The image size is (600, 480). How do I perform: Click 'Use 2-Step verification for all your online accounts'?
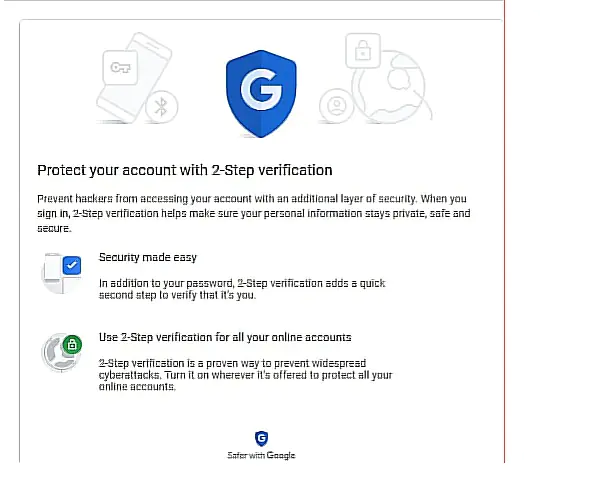tap(224, 337)
